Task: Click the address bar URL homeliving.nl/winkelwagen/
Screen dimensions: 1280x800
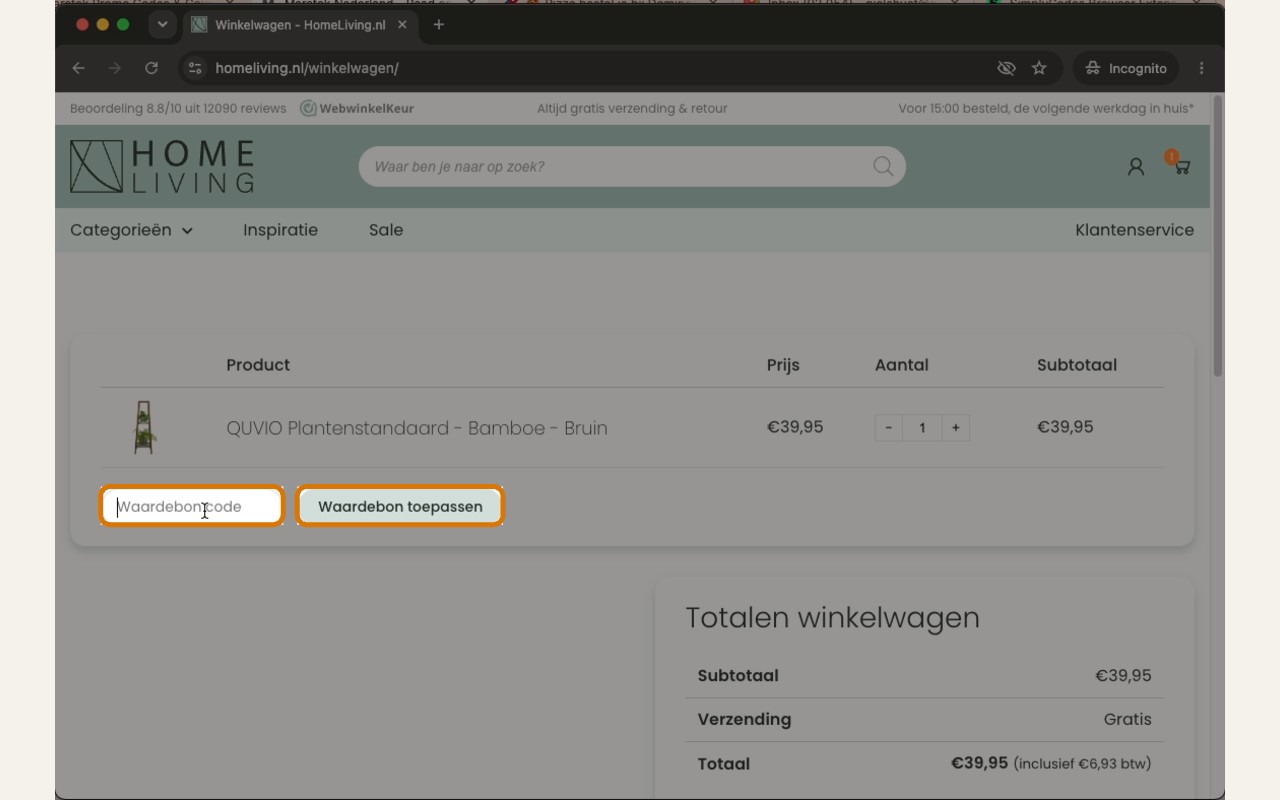Action: [x=307, y=68]
